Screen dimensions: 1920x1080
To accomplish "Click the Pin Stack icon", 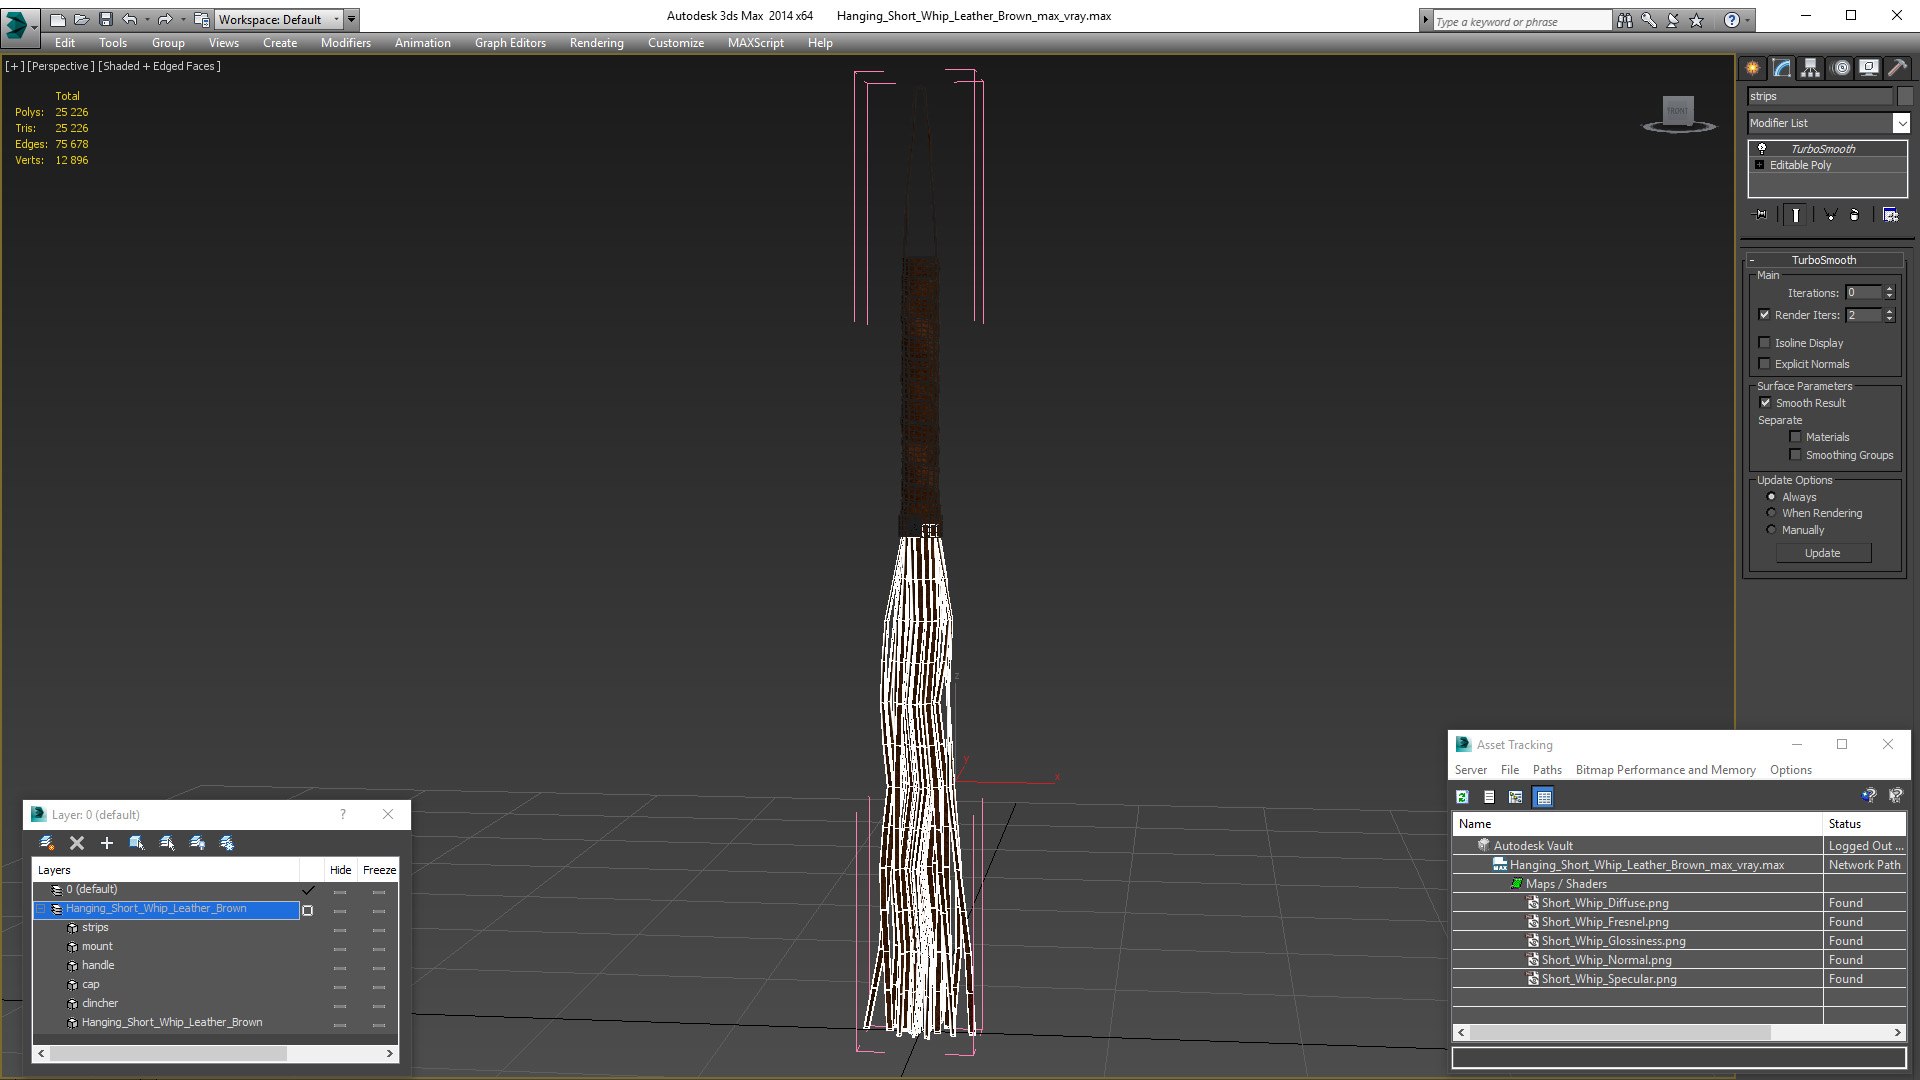I will pyautogui.click(x=1761, y=215).
